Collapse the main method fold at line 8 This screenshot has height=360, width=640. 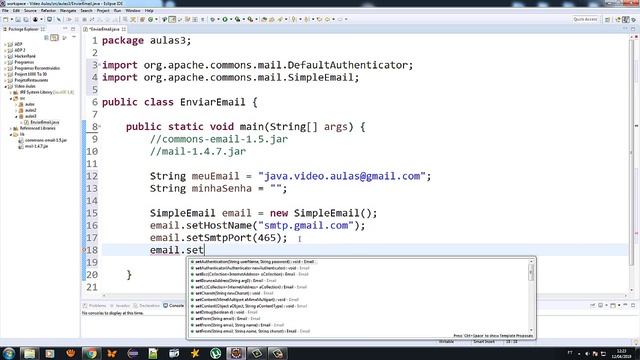(100, 127)
